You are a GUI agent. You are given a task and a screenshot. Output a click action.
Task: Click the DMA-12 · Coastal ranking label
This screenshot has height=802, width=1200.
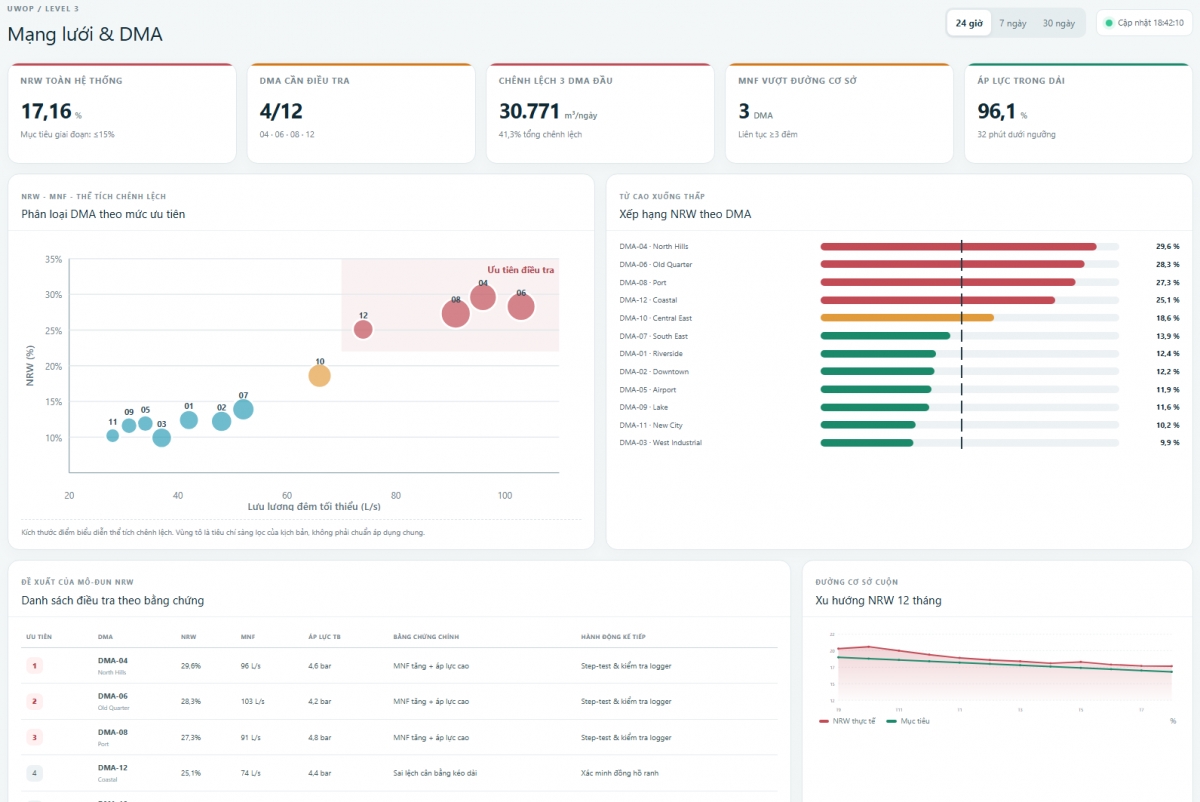pyautogui.click(x=648, y=300)
